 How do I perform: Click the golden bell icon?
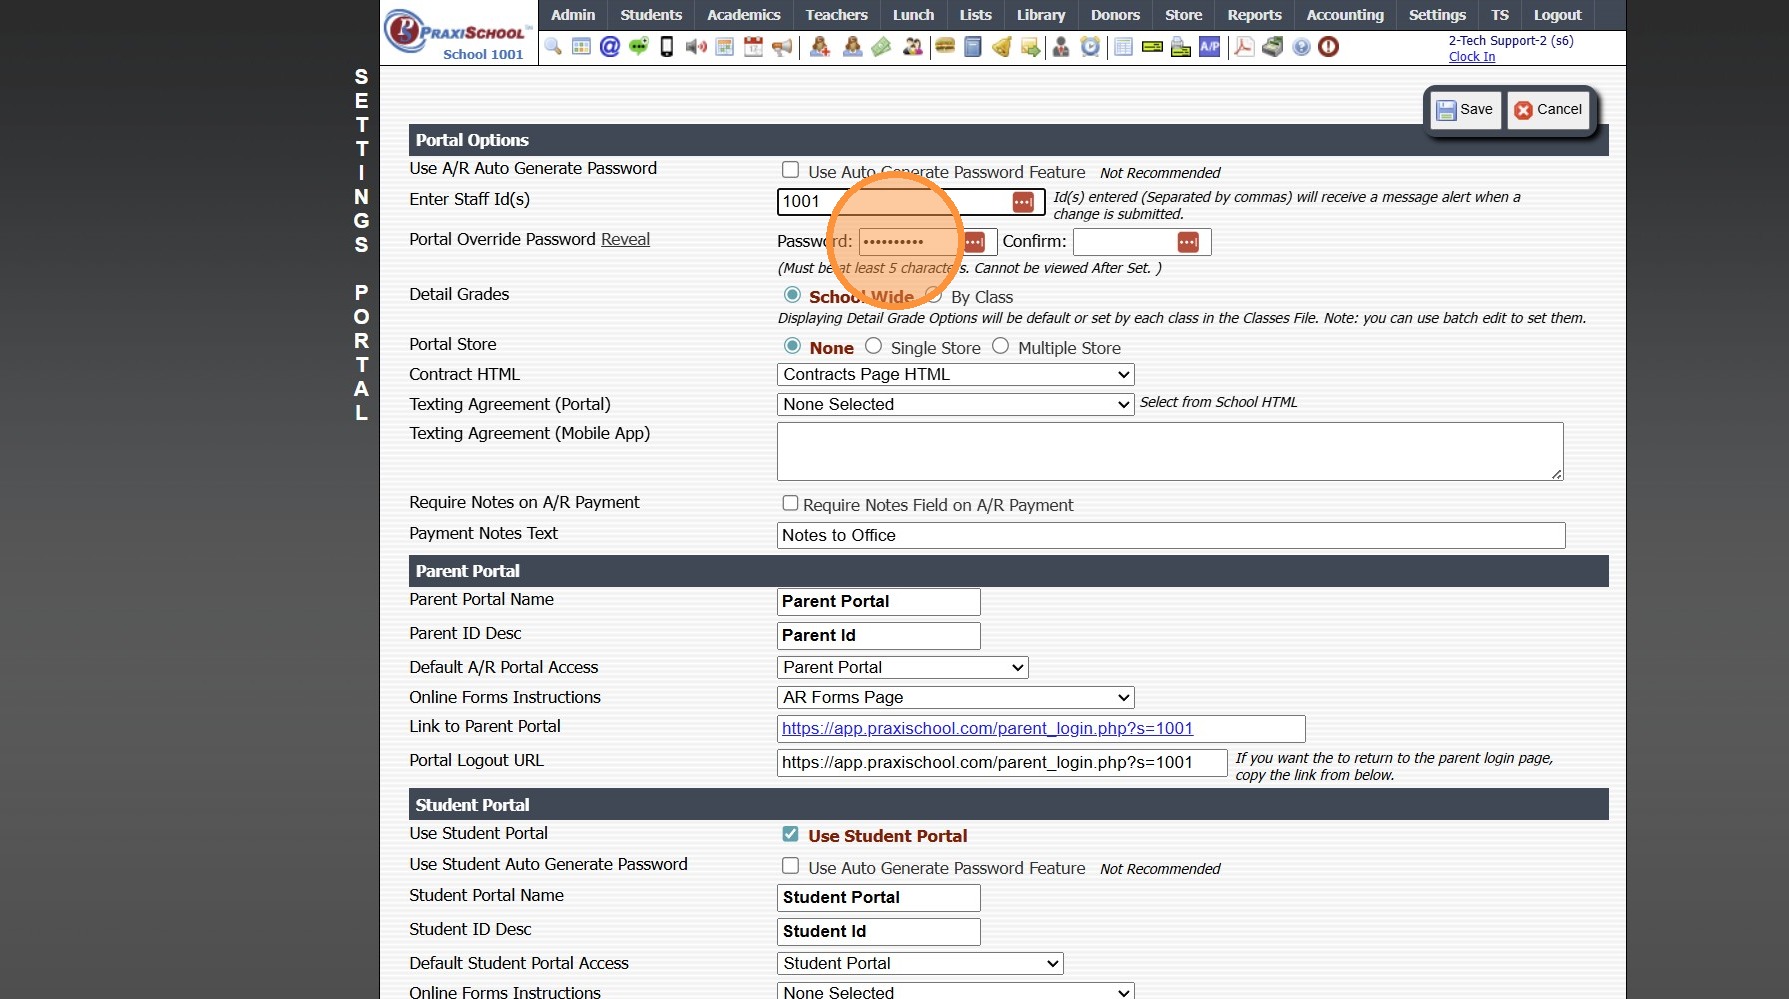[x=1001, y=47]
